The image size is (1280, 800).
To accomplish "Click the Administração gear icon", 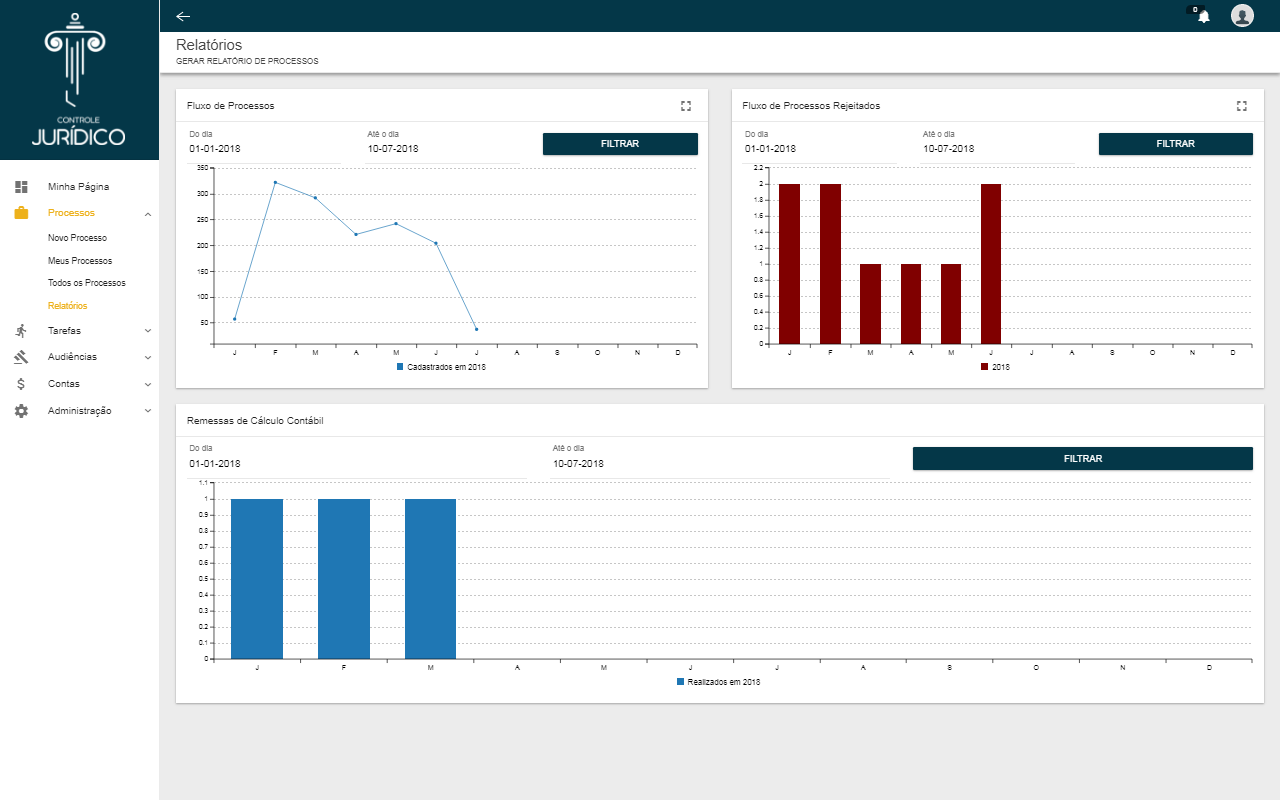I will (x=21, y=411).
